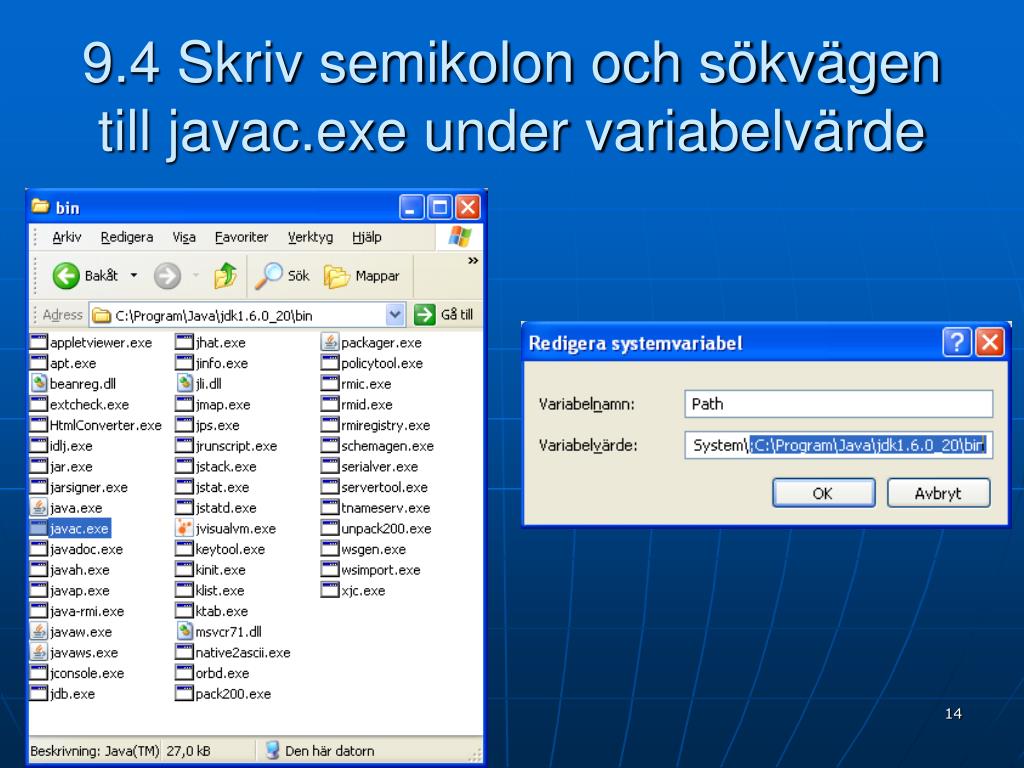Select the file name extcheck.exe
The width and height of the screenshot is (1024, 768).
click(x=89, y=404)
